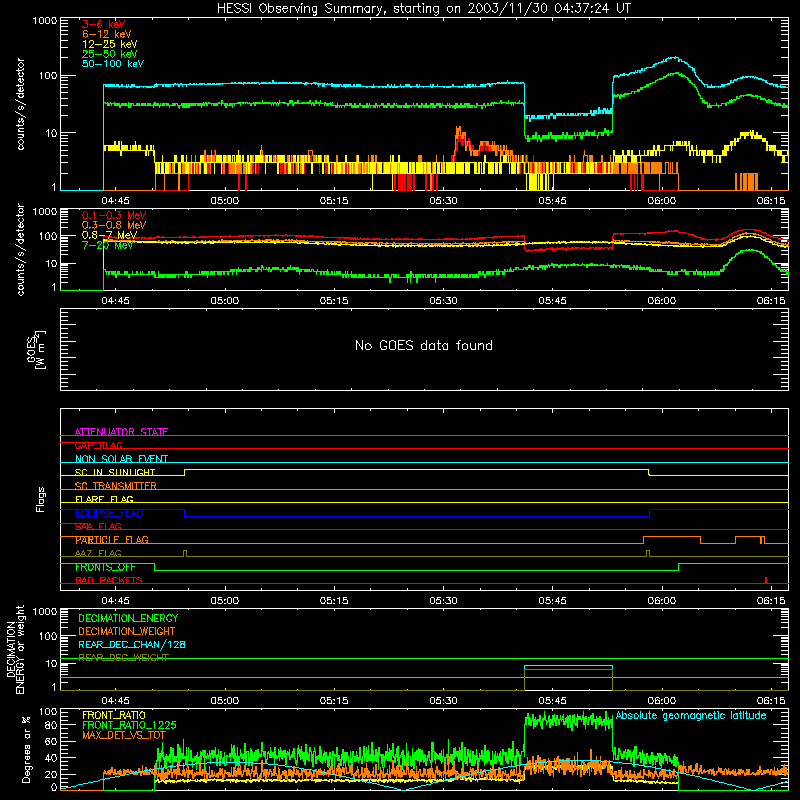Select the 3-6 keV legend label
This screenshot has width=800, height=800.
point(104,24)
